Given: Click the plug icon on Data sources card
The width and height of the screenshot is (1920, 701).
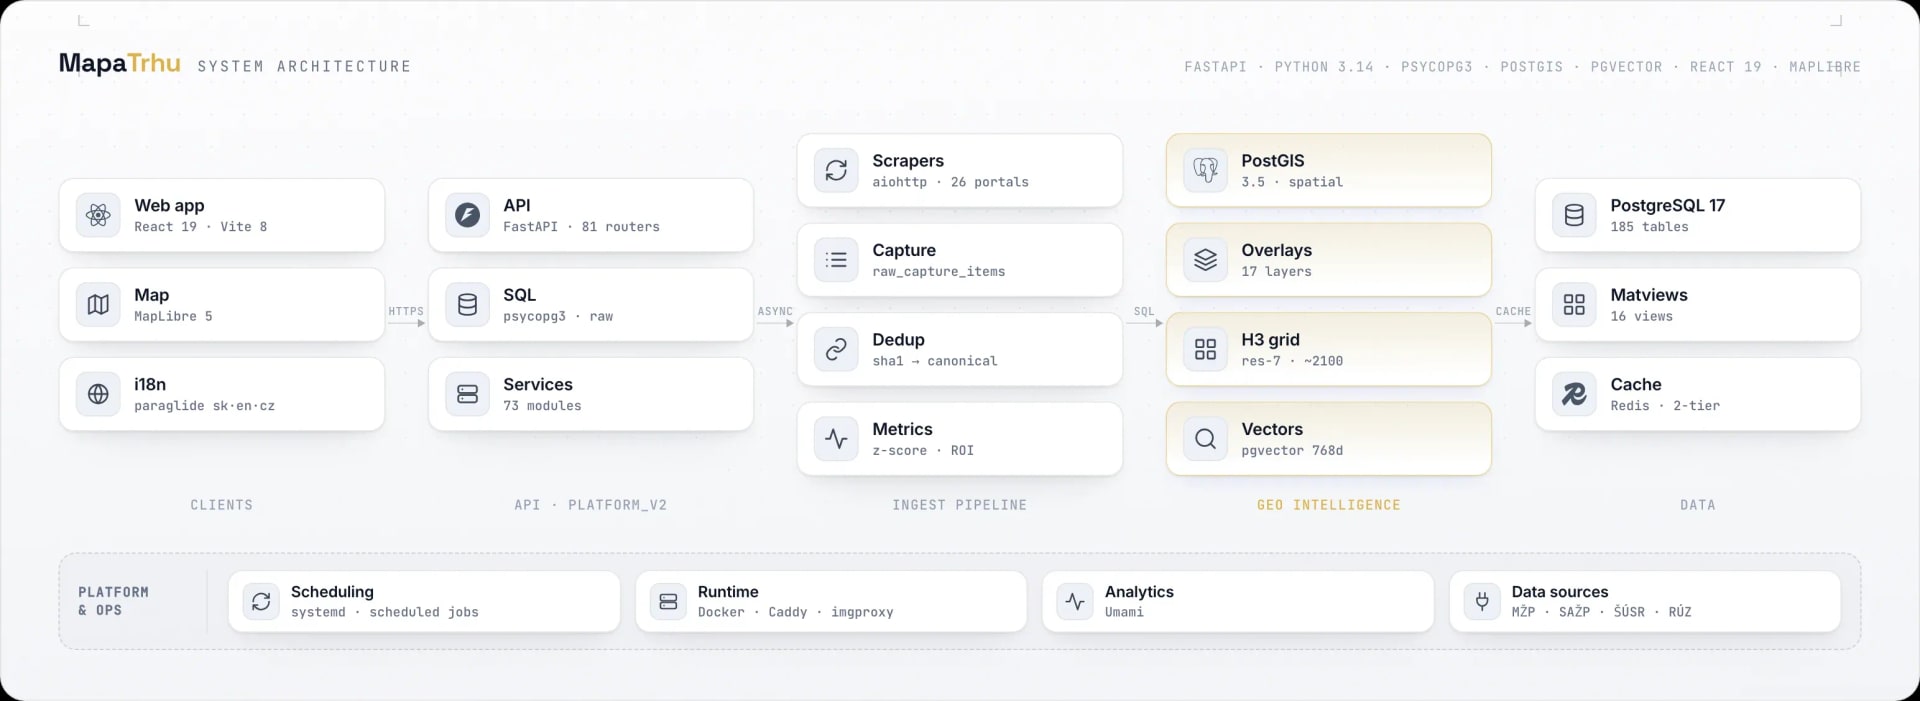Looking at the screenshot, I should pyautogui.click(x=1482, y=601).
